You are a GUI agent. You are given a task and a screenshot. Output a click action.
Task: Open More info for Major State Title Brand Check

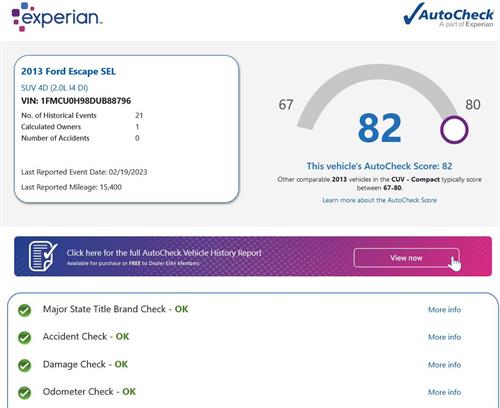444,310
